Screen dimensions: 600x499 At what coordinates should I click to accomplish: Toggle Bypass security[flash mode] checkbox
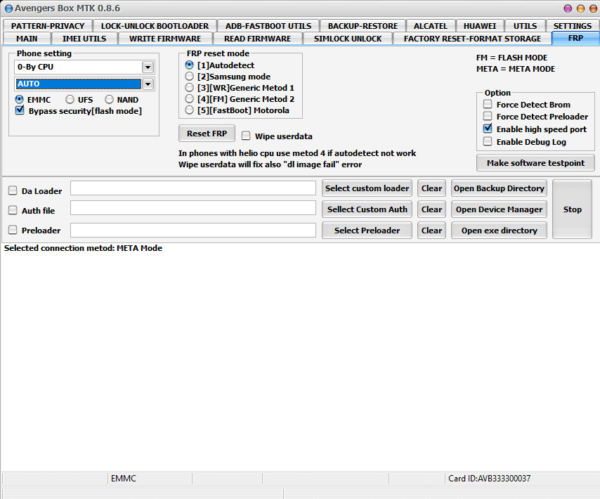[x=20, y=111]
